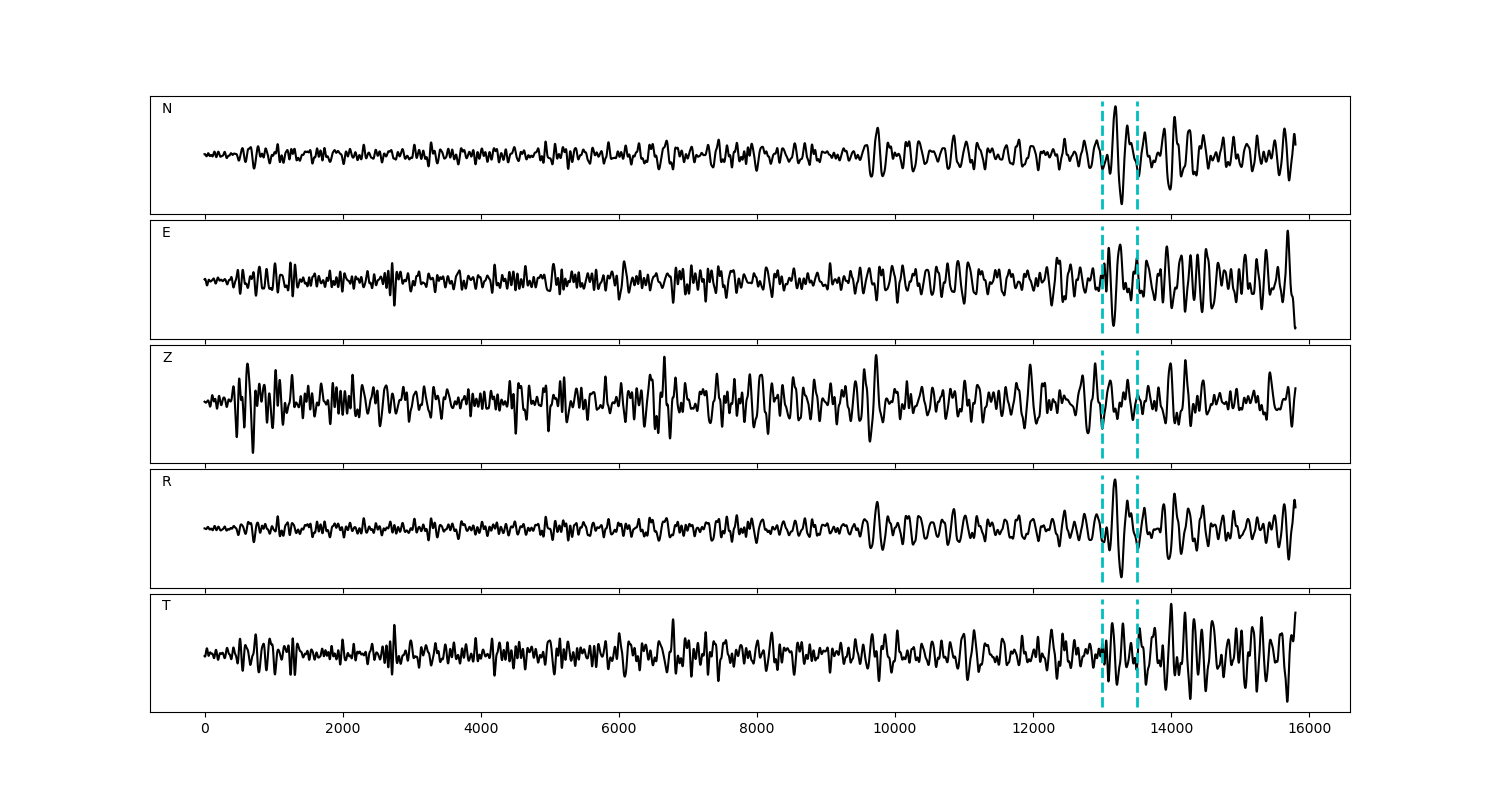Click the x-axis tick label 4000
This screenshot has width=1500, height=800.
(x=481, y=730)
